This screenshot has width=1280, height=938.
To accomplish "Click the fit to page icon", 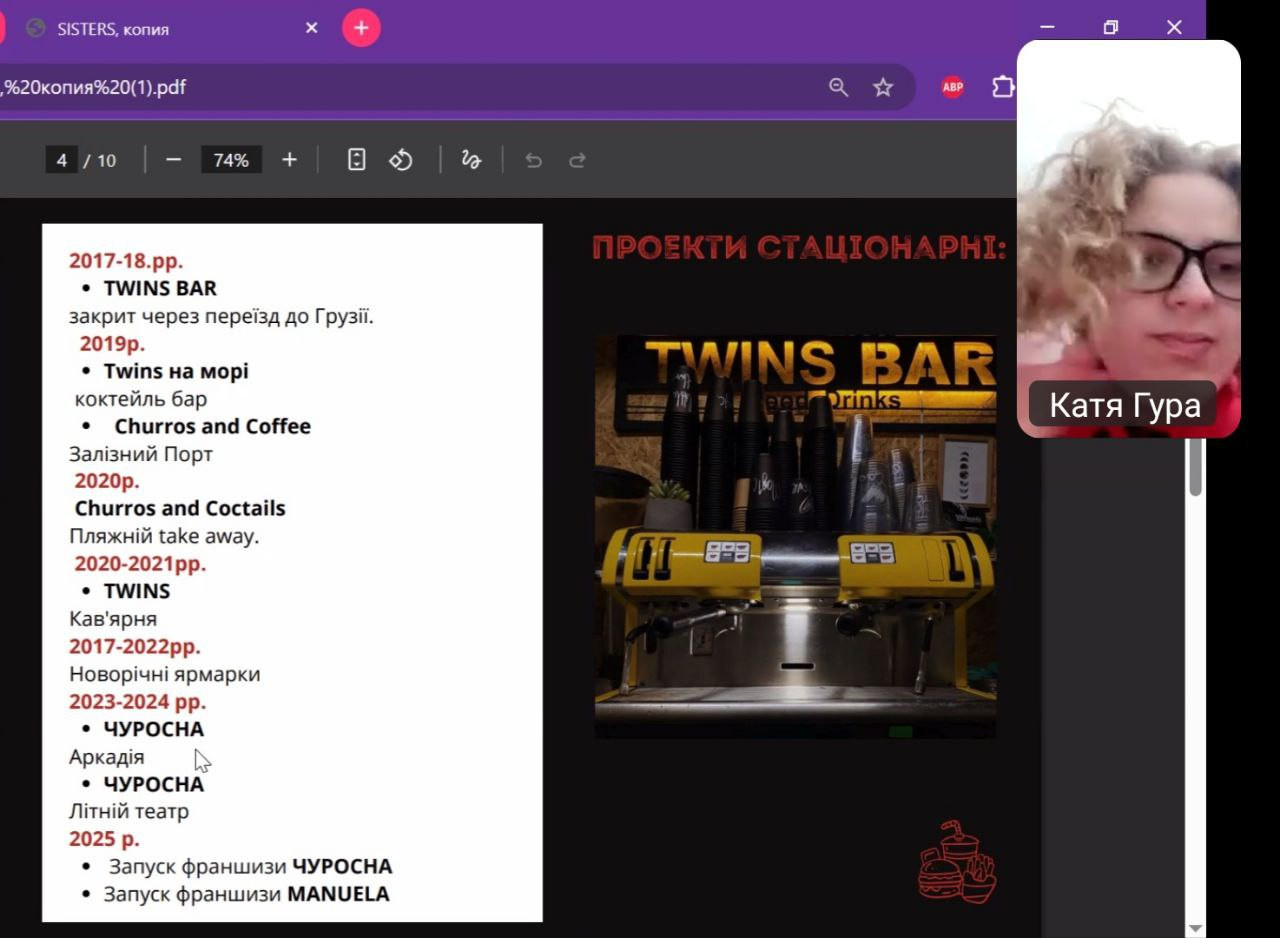I will tap(356, 160).
